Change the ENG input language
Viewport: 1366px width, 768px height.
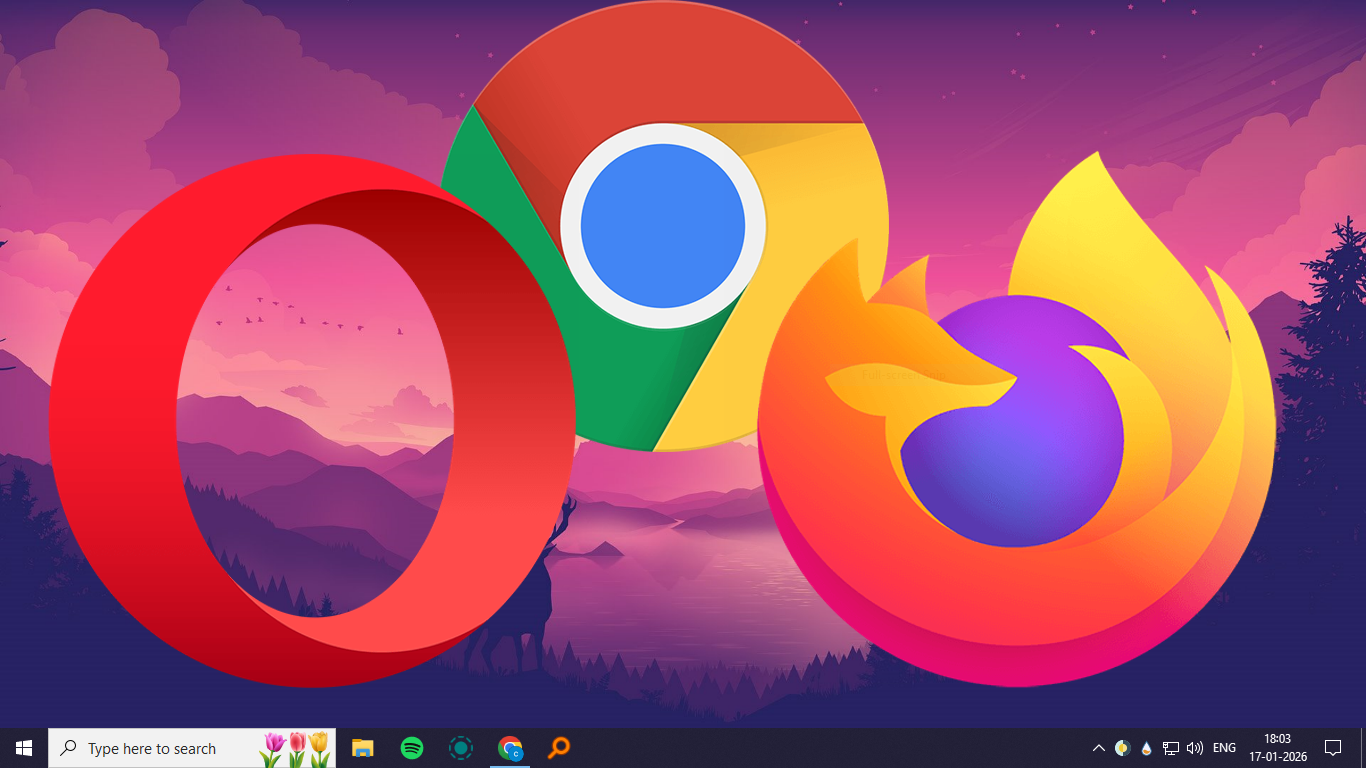coord(1224,748)
